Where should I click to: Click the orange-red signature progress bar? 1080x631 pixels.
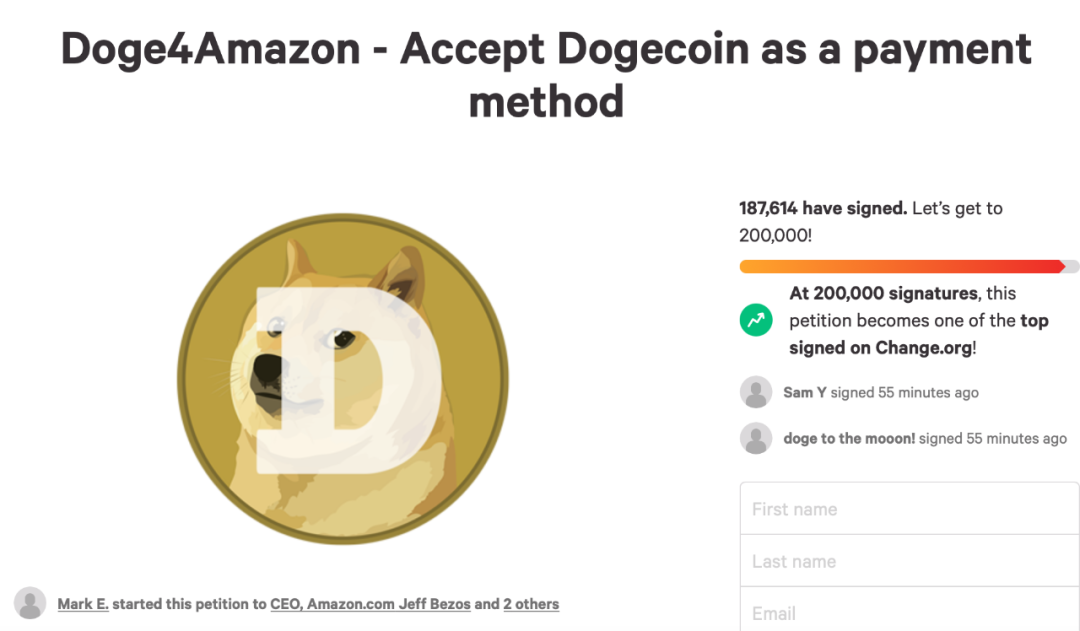coord(900,266)
